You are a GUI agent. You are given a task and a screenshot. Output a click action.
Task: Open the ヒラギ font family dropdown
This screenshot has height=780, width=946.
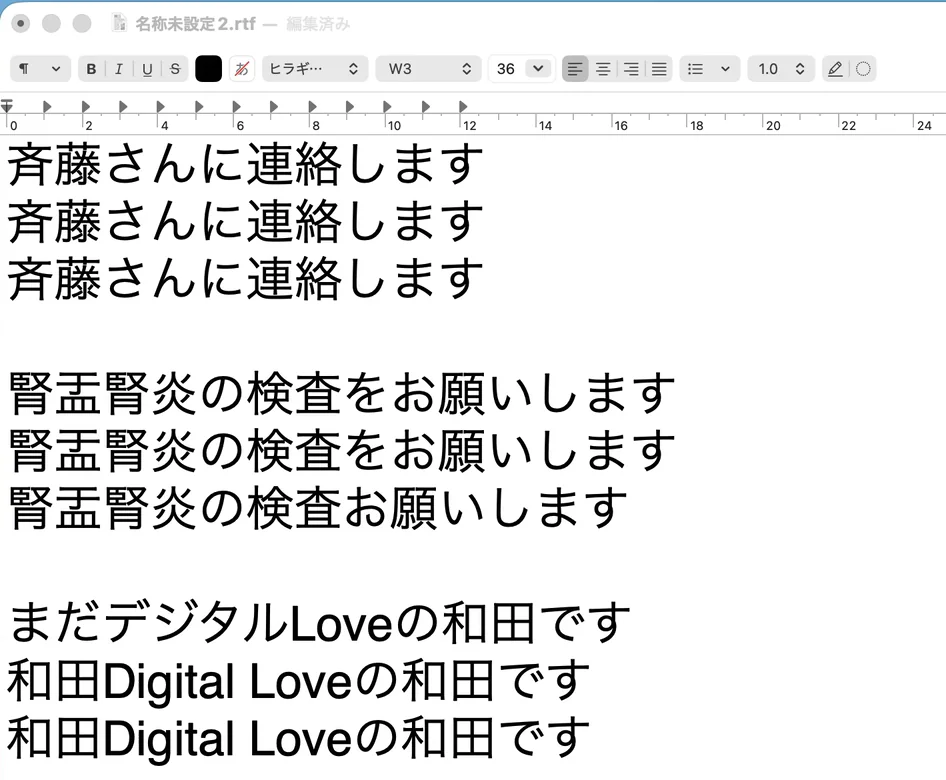click(314, 69)
